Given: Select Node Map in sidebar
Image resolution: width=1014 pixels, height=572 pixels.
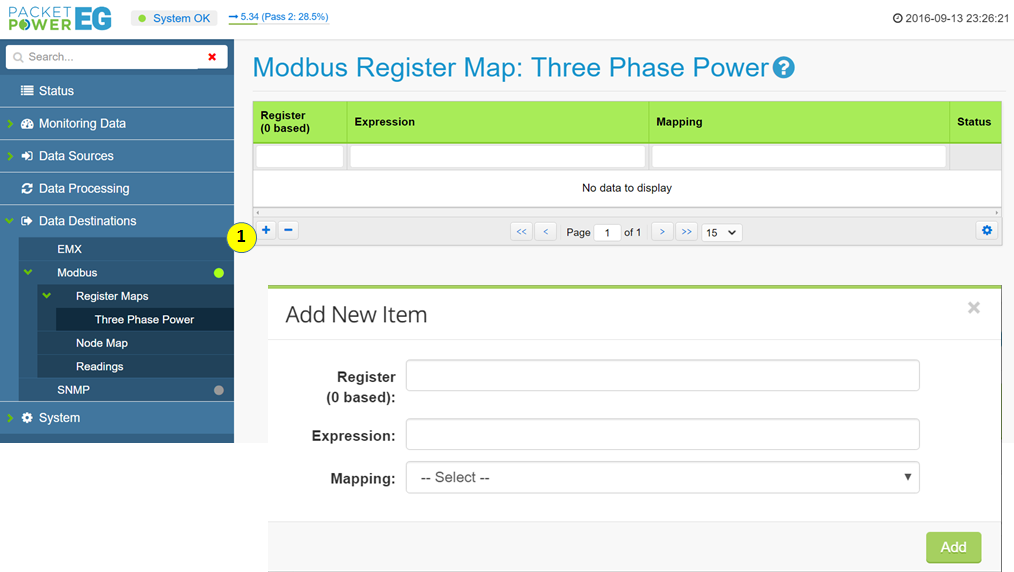Looking at the screenshot, I should (x=102, y=343).
